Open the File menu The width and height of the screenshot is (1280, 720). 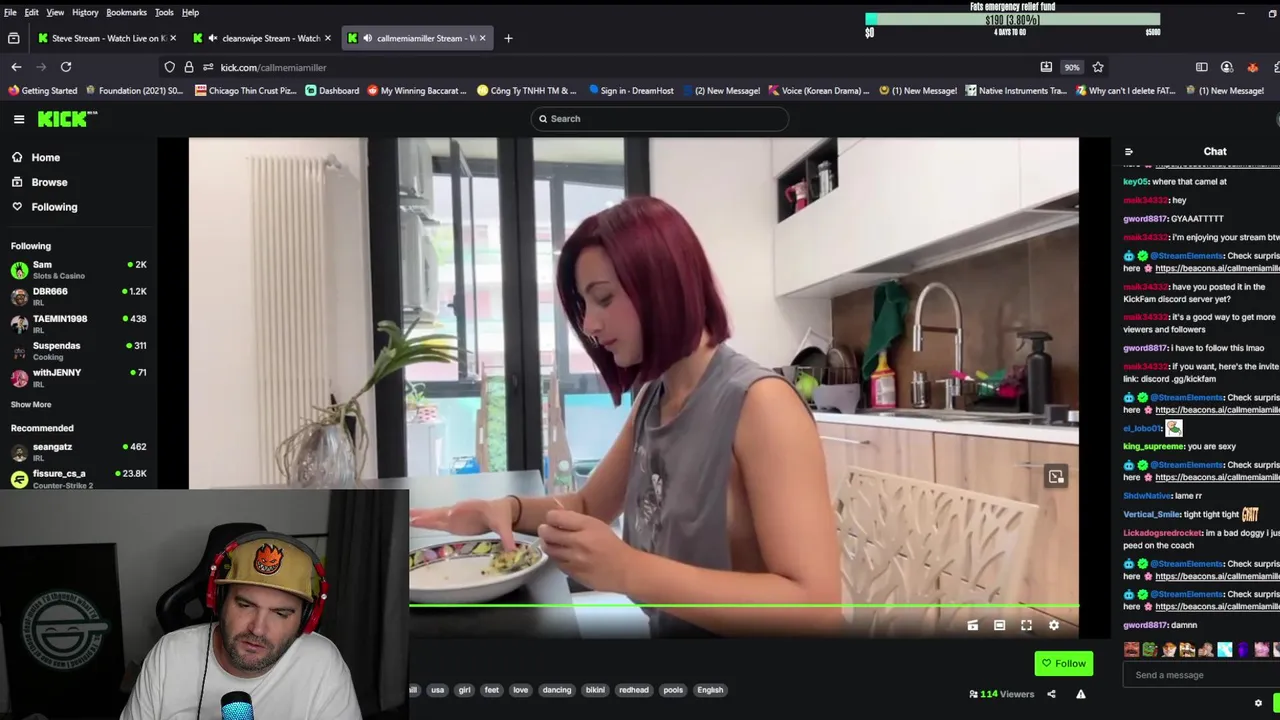click(10, 12)
